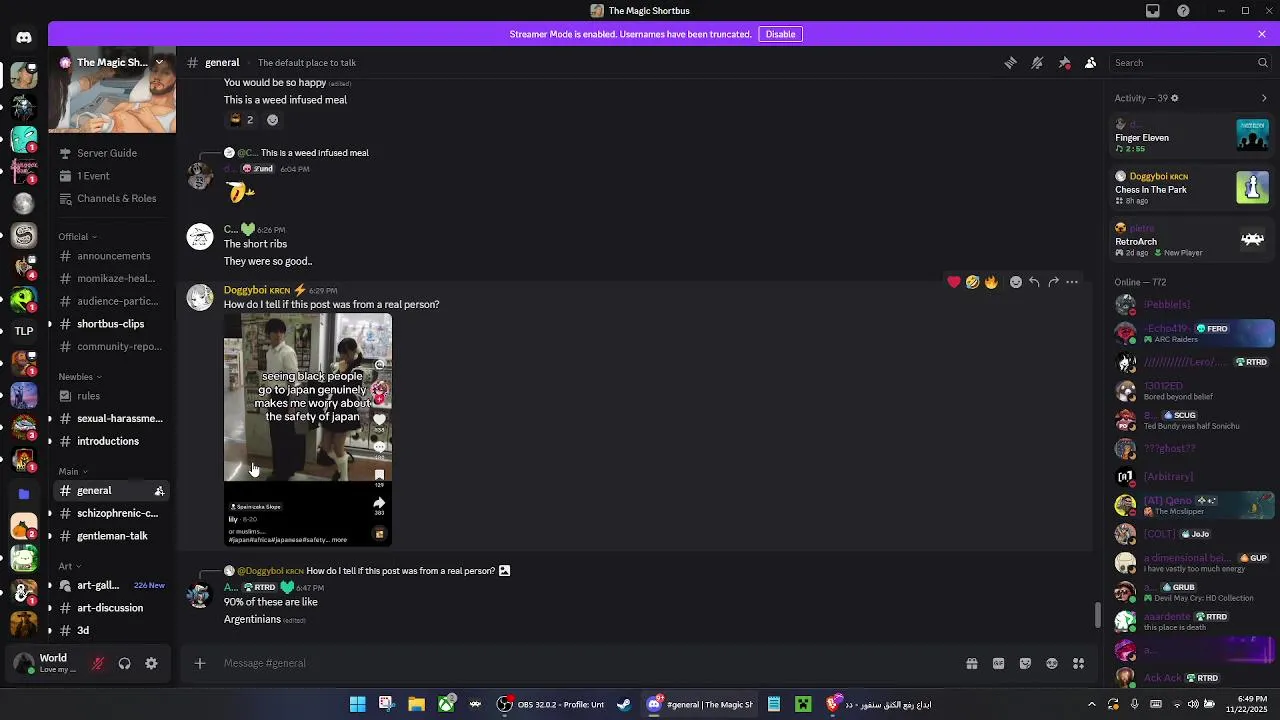Jump to replied message about real person
The image size is (1280, 720).
coord(400,571)
